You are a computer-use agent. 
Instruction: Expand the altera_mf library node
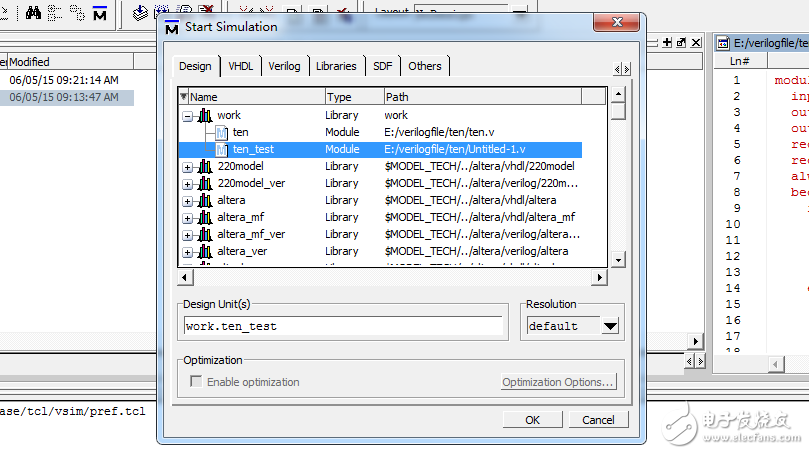188,218
